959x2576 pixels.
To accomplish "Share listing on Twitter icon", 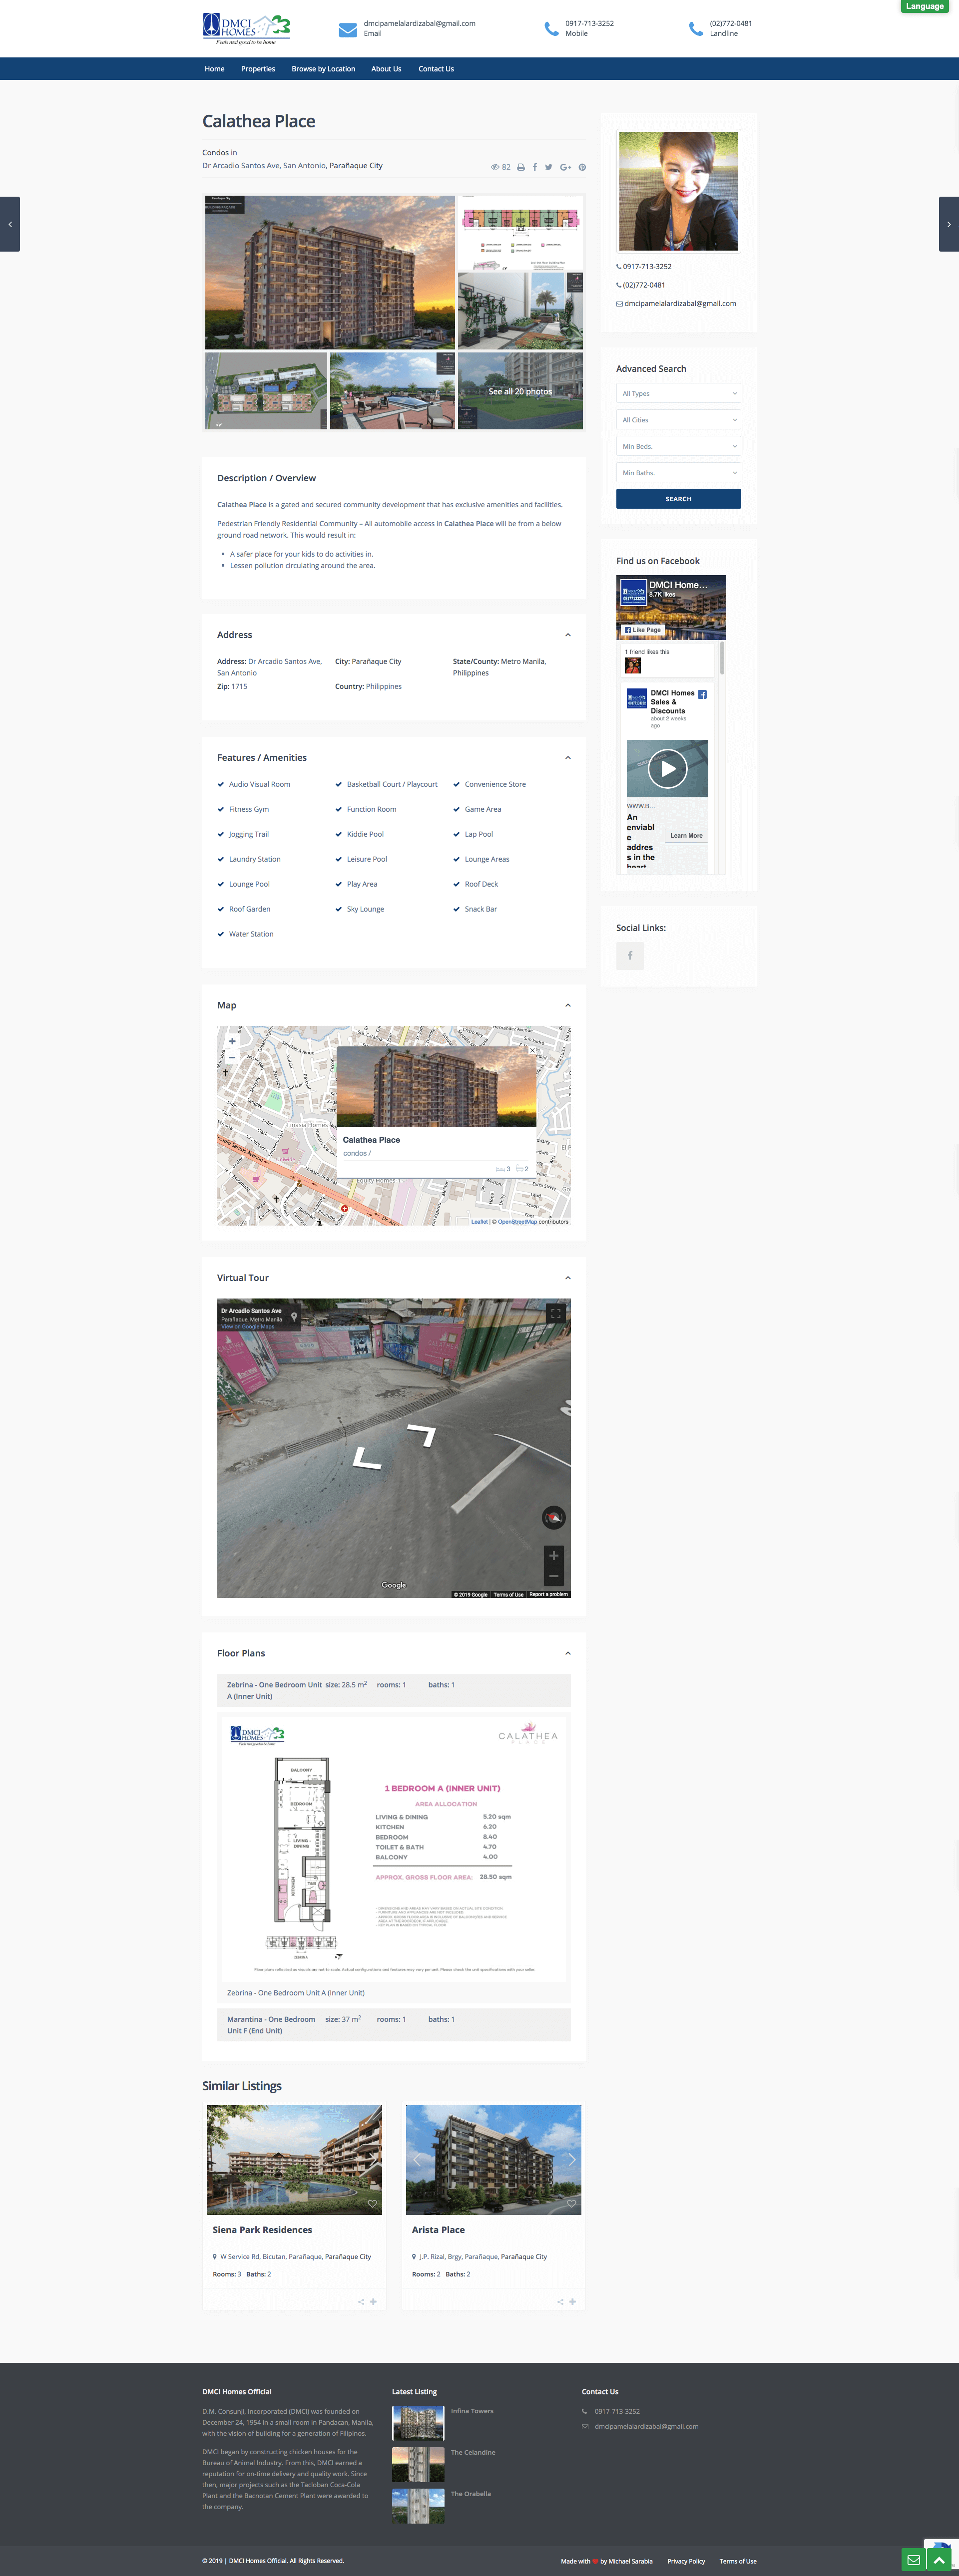I will pos(549,167).
